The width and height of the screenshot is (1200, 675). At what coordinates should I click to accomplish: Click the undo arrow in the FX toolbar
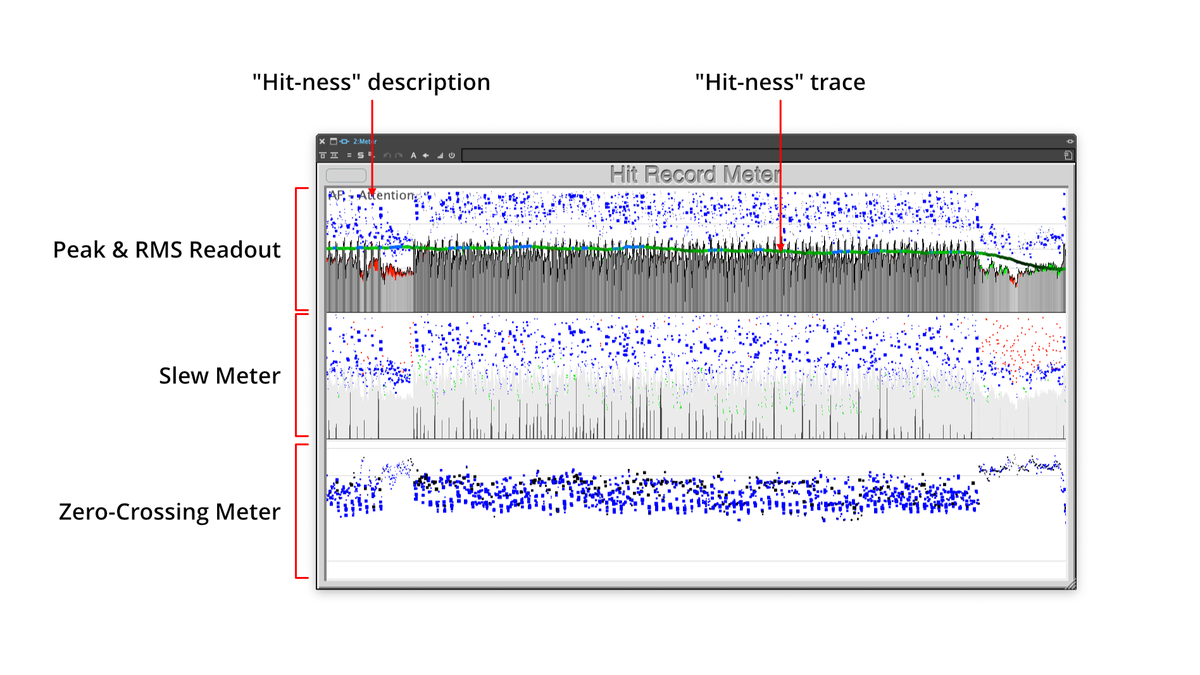[x=387, y=155]
